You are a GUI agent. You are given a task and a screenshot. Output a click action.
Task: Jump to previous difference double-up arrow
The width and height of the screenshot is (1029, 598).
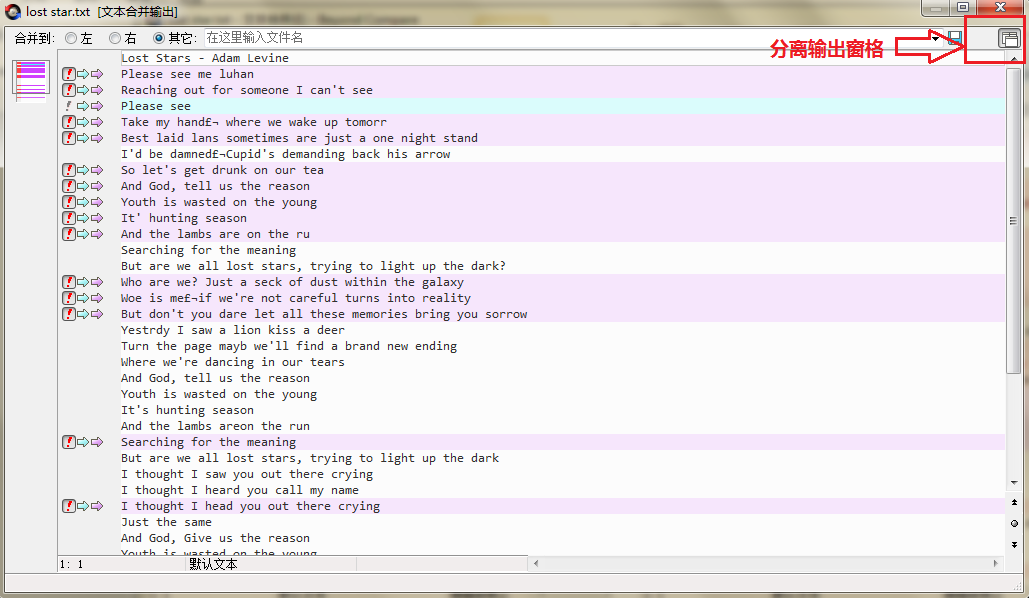(x=1014, y=502)
